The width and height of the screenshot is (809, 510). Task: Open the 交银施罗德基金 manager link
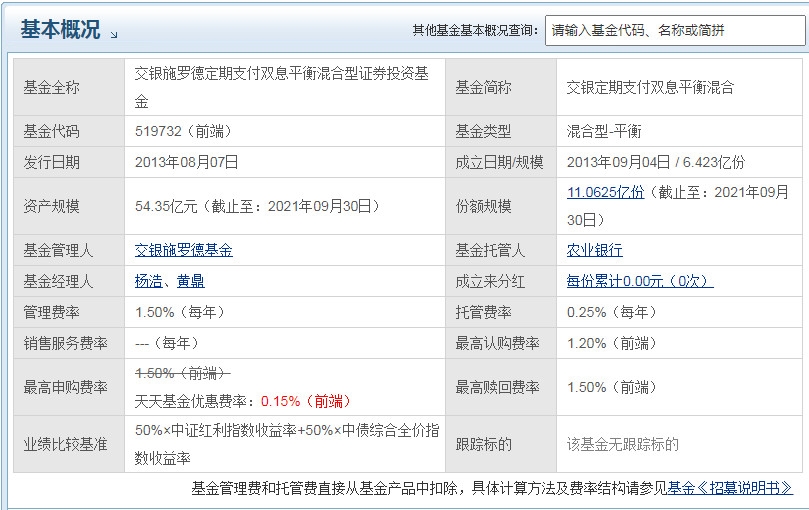pyautogui.click(x=184, y=250)
